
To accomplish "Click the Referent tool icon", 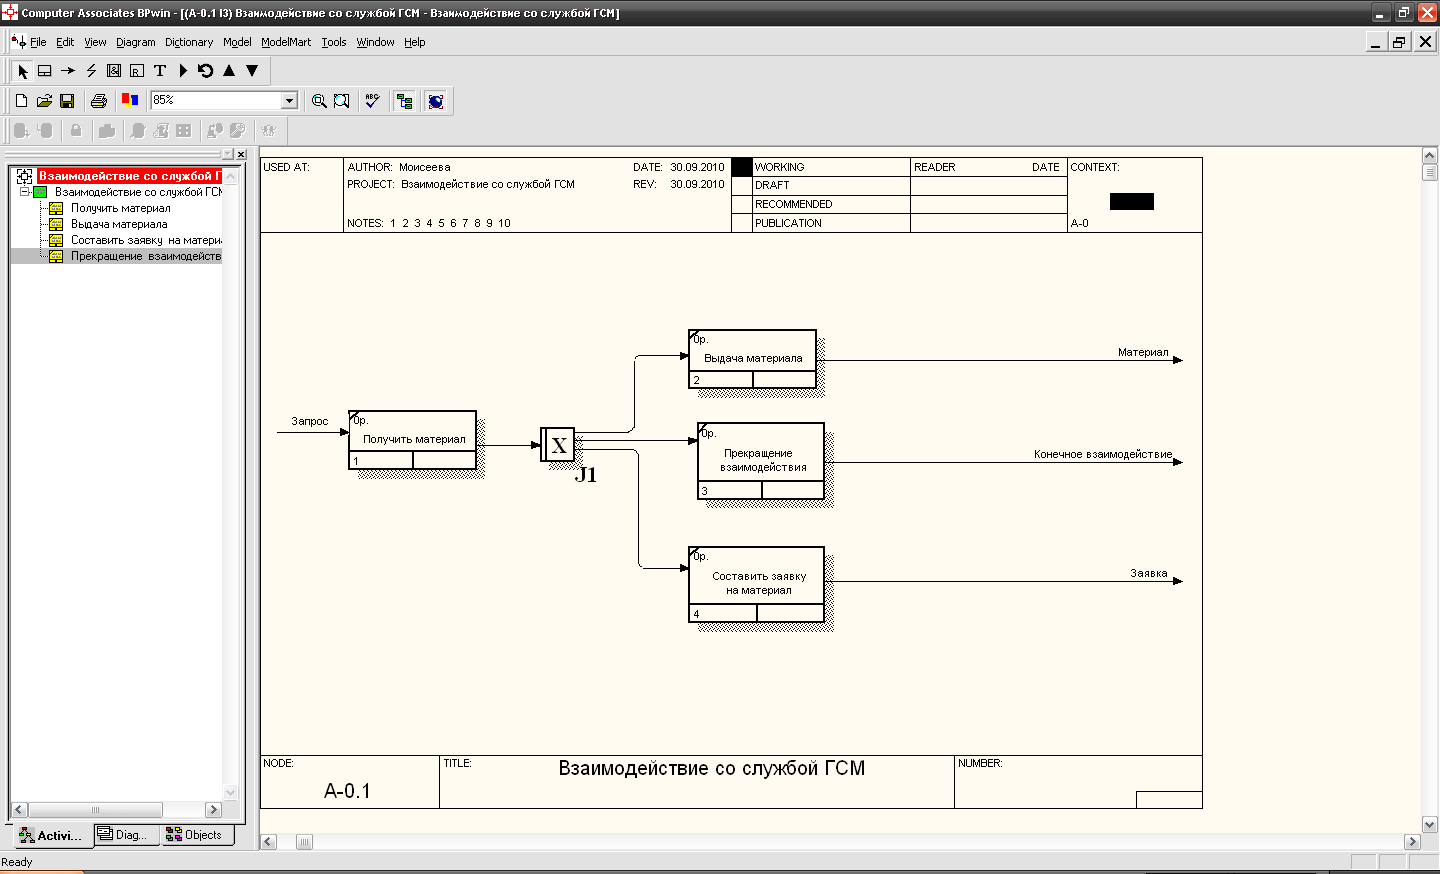I will click(x=137, y=71).
